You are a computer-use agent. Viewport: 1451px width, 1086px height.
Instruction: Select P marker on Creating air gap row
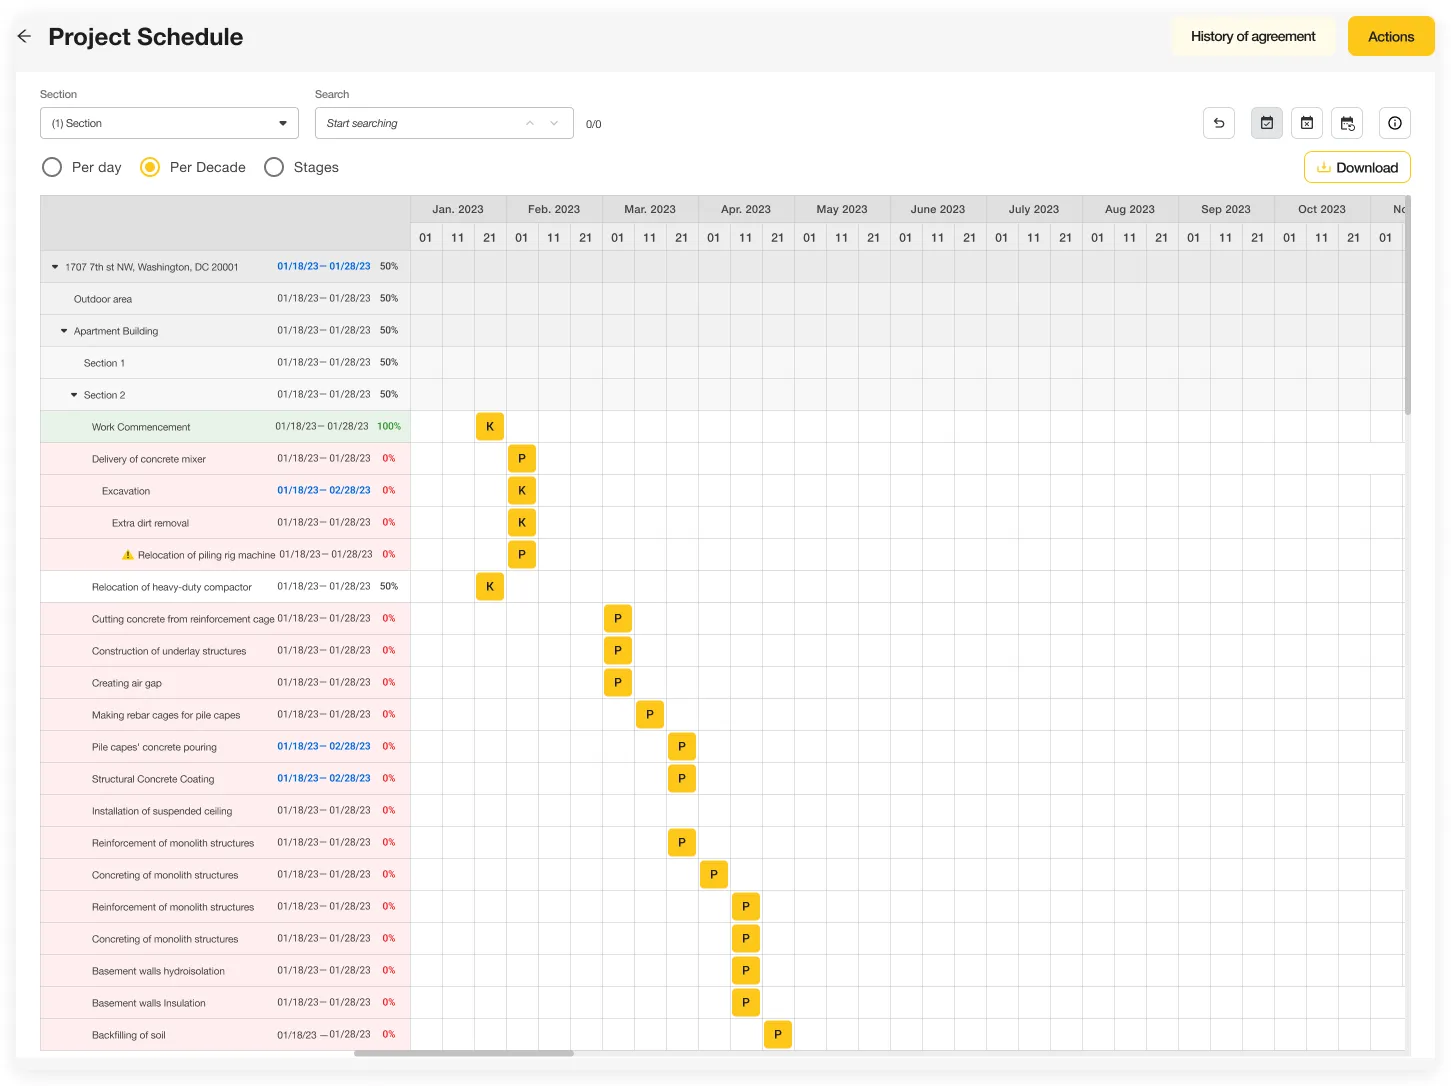tap(618, 682)
